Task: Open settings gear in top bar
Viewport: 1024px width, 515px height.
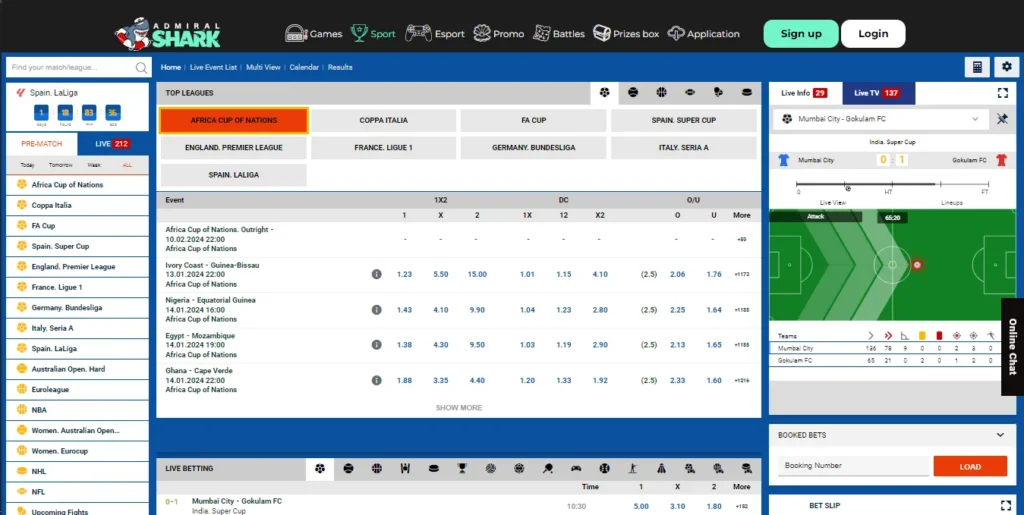Action: click(x=1005, y=67)
